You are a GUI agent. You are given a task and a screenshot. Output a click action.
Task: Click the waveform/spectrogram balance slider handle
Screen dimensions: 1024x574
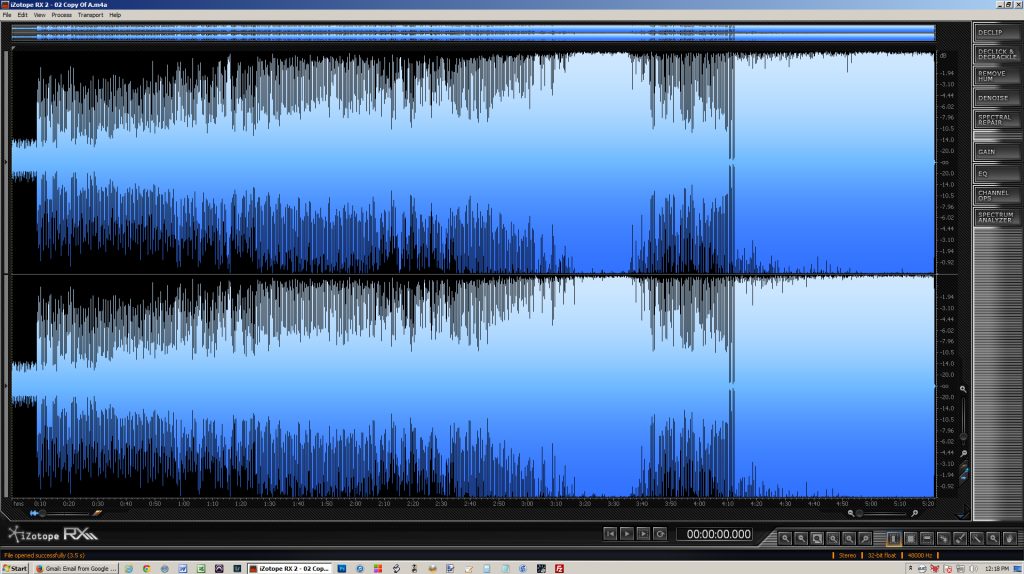[43, 513]
